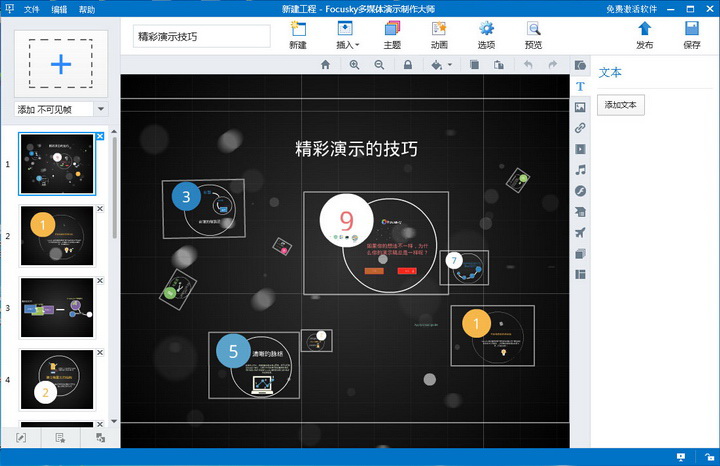Click the home view icon in canvas toolbar
720x466 pixels.
pyautogui.click(x=326, y=65)
